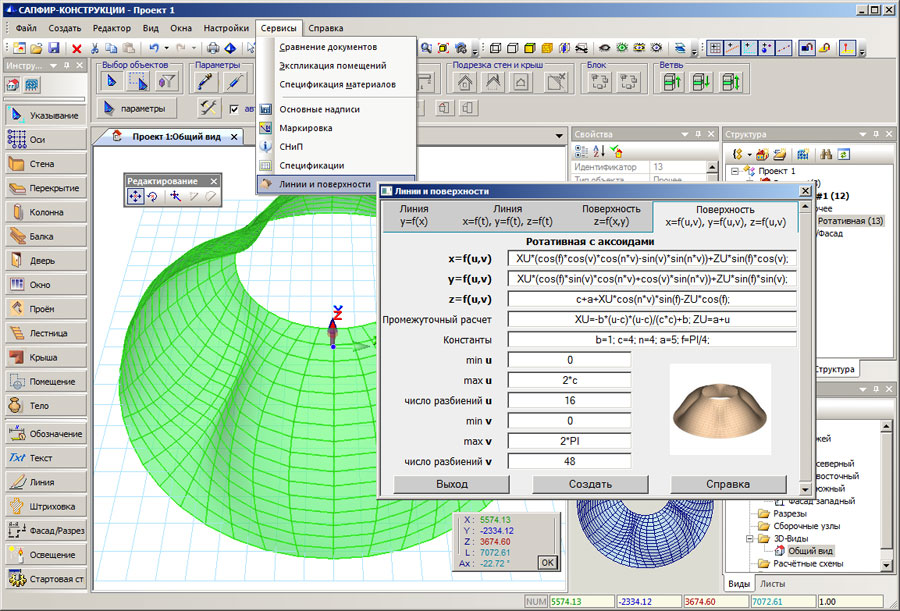Collapse the 3D-Виды folder
Viewport: 900px width, 611px height.
[749, 538]
